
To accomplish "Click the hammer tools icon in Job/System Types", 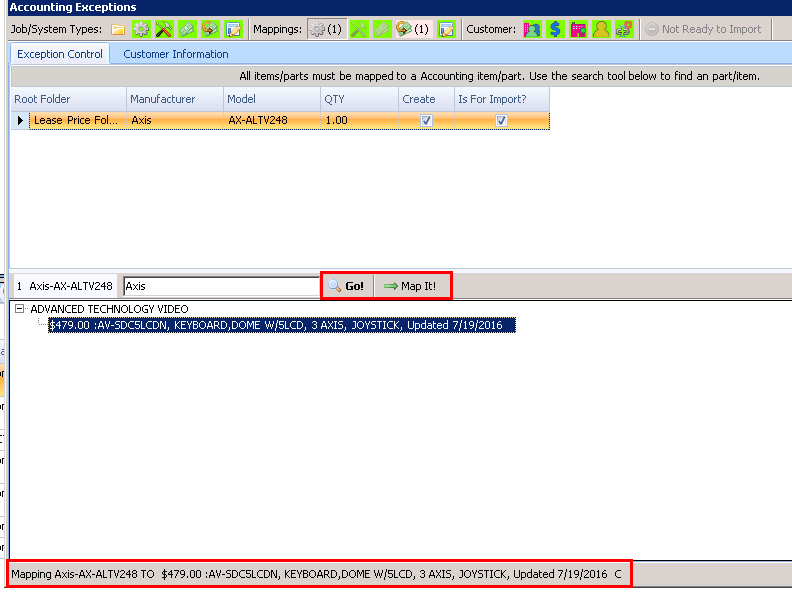I will pos(164,29).
